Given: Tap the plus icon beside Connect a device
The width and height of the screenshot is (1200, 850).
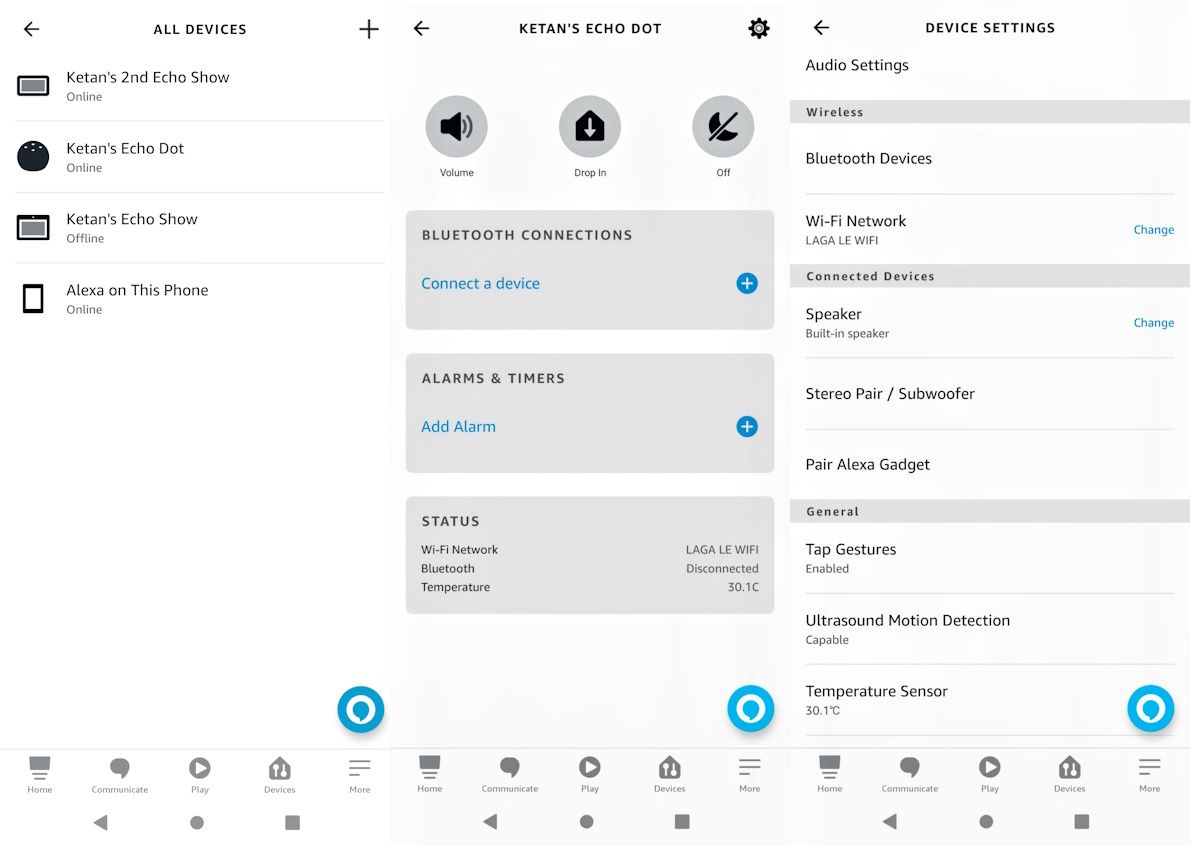Looking at the screenshot, I should click(x=747, y=284).
